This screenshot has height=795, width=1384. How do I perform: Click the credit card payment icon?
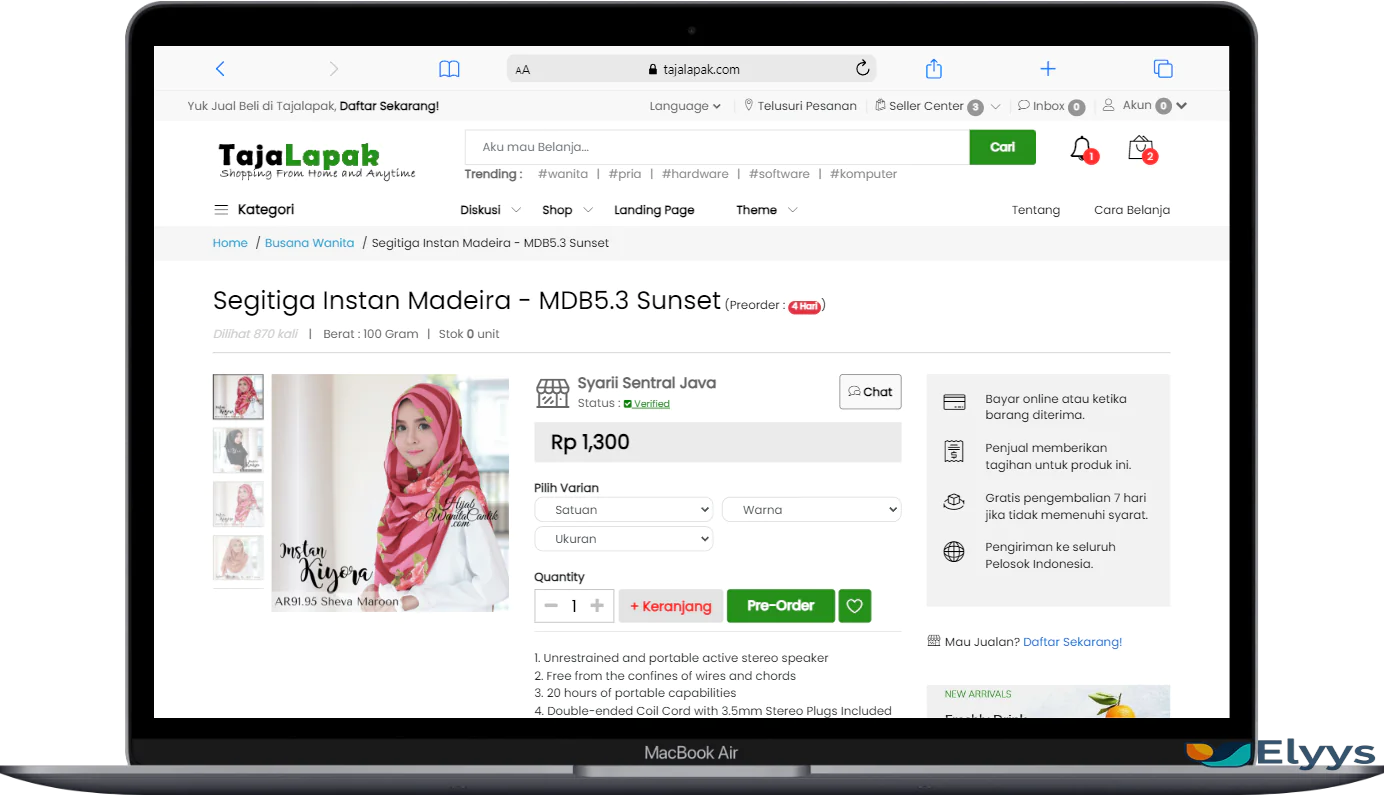click(954, 402)
